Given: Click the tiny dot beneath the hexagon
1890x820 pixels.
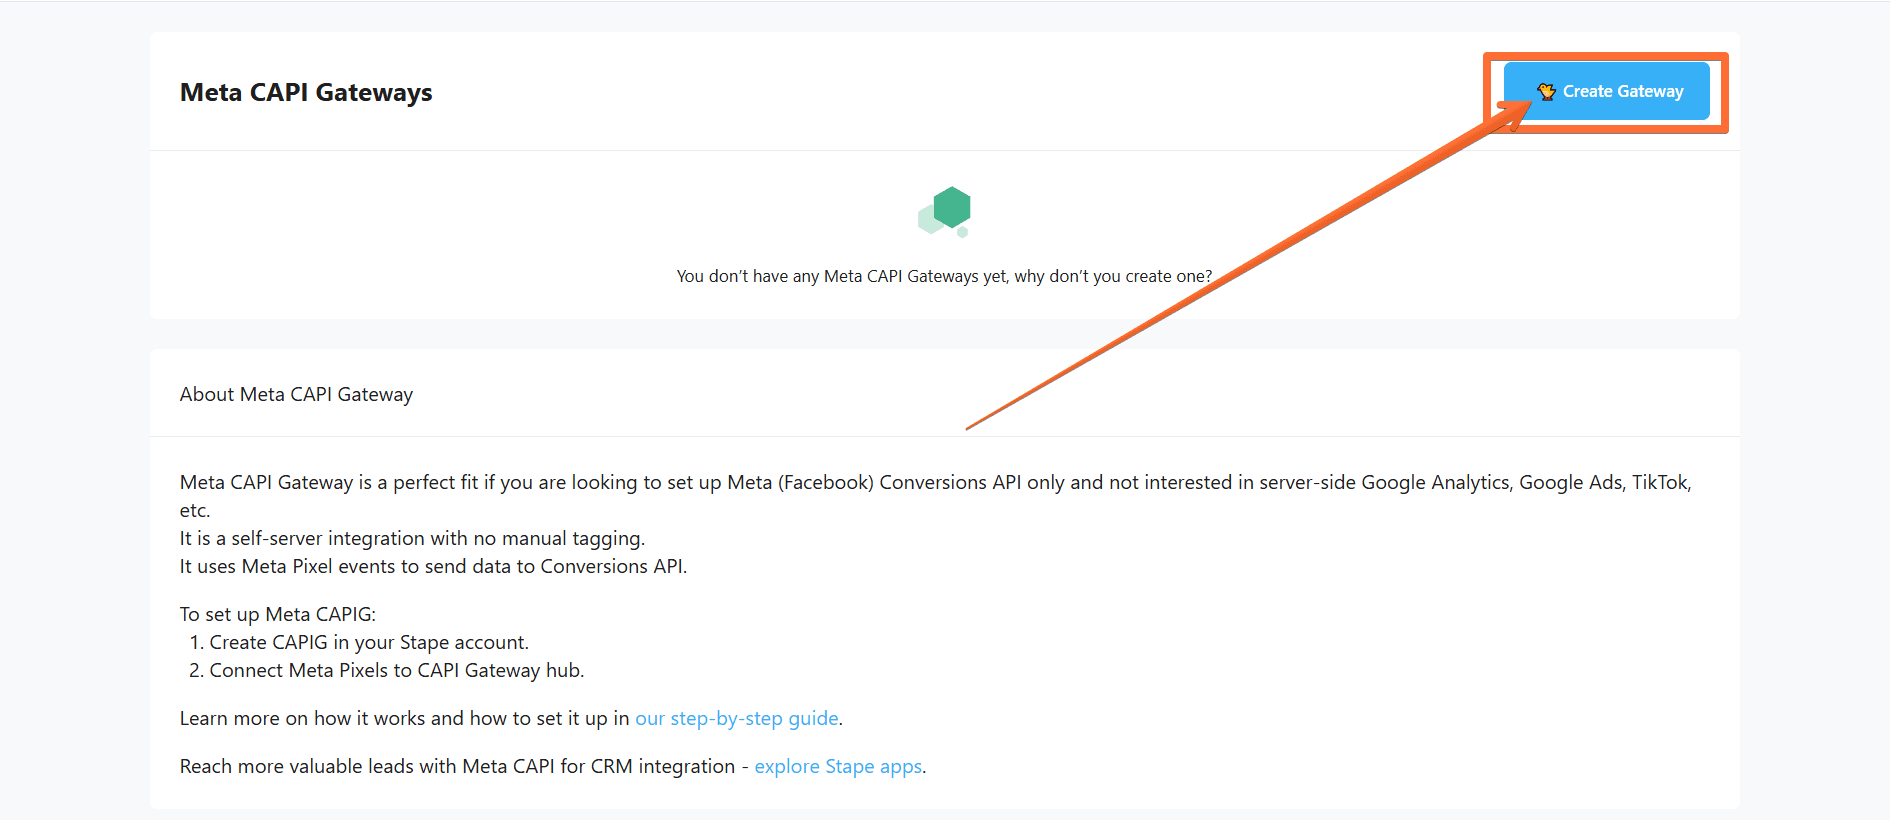Looking at the screenshot, I should coord(962,233).
